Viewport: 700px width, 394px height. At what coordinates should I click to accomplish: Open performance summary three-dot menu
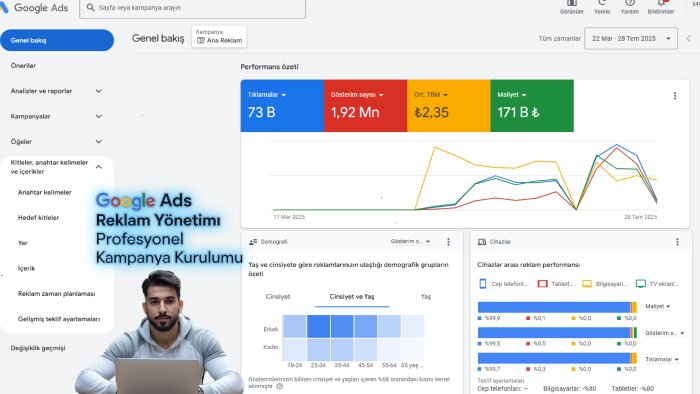[x=675, y=96]
